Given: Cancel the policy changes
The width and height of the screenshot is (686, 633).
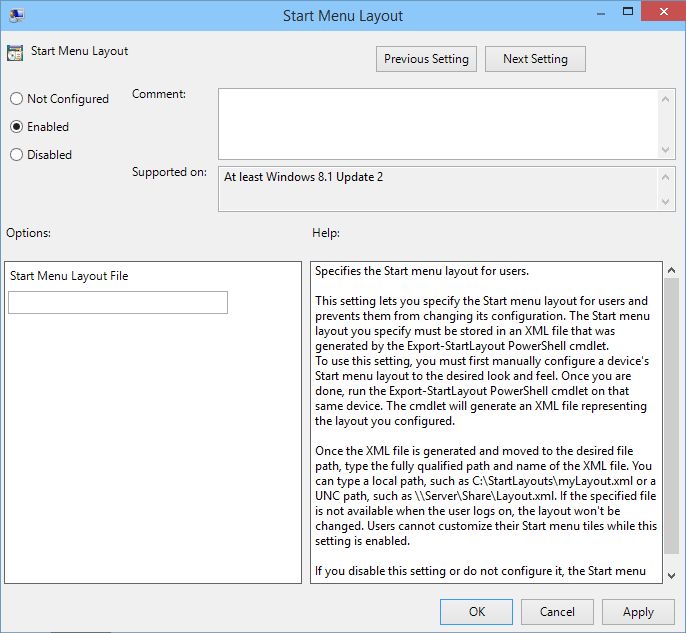Looking at the screenshot, I should [x=557, y=612].
